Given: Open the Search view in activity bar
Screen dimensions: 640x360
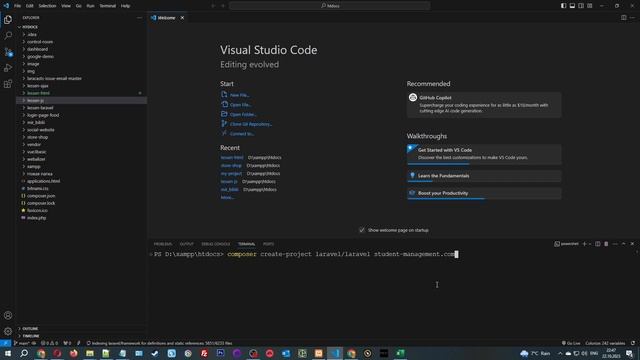Looking at the screenshot, I should click(8, 36).
